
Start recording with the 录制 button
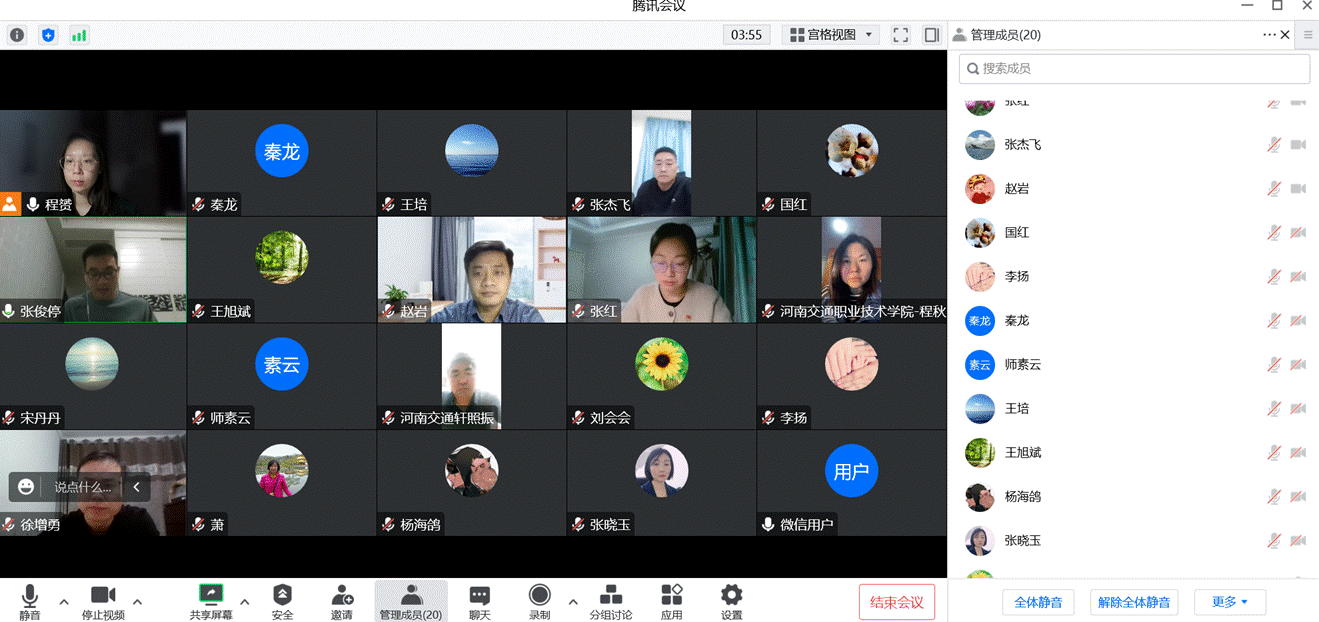click(x=539, y=596)
